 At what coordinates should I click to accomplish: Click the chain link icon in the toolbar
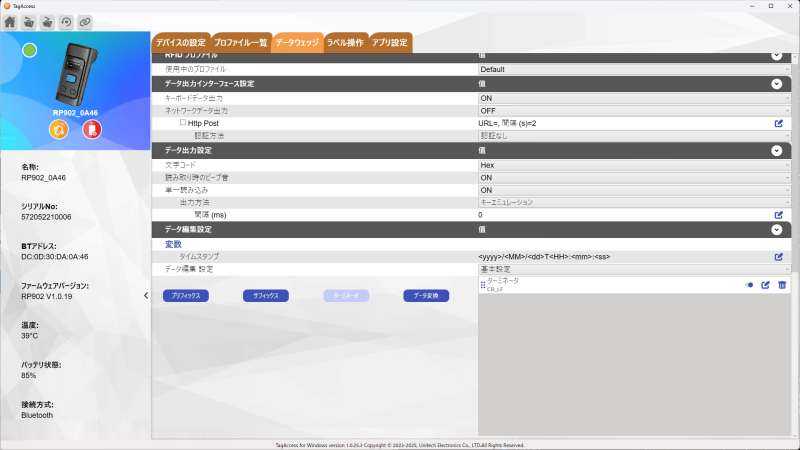click(x=84, y=22)
